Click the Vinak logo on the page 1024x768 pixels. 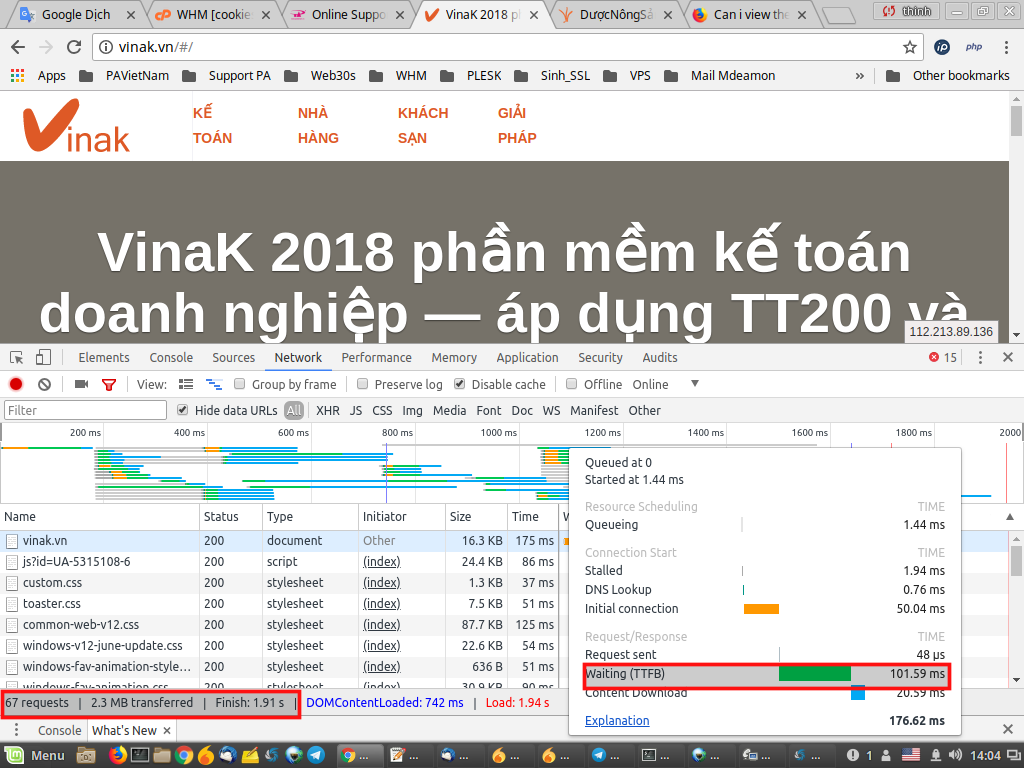pos(76,125)
